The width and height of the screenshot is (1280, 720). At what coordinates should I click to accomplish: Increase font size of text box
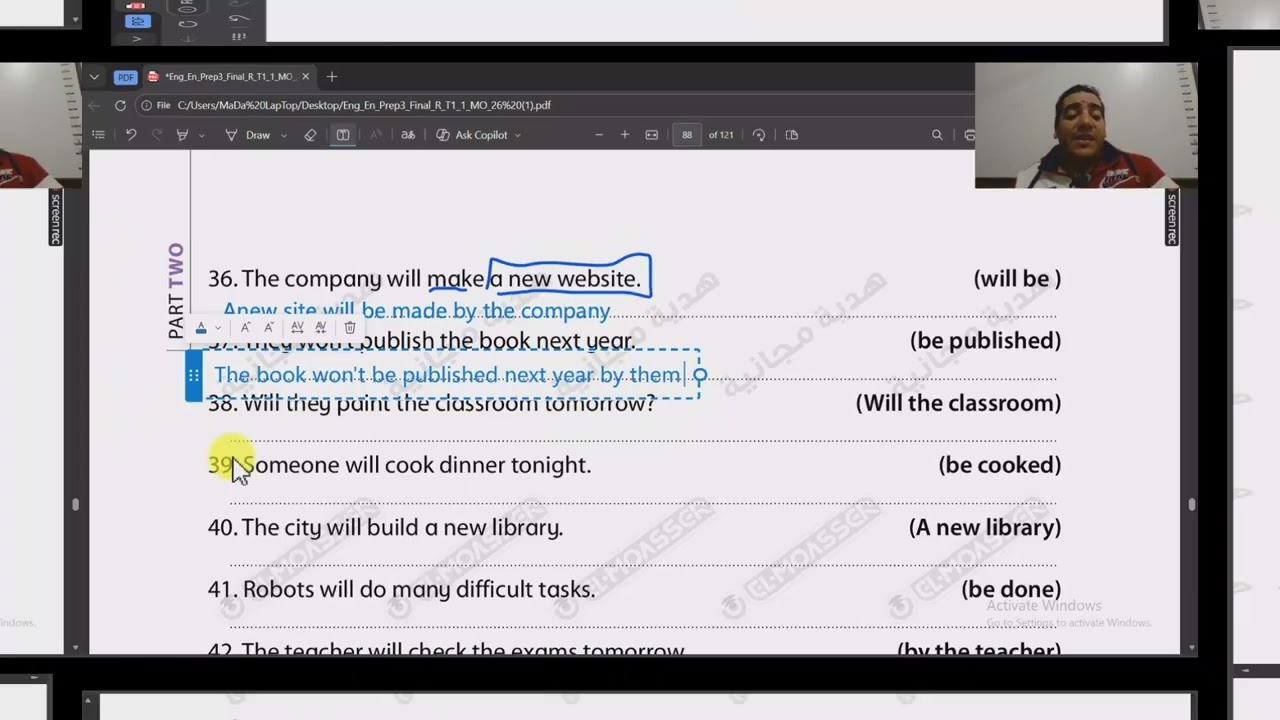tap(245, 327)
